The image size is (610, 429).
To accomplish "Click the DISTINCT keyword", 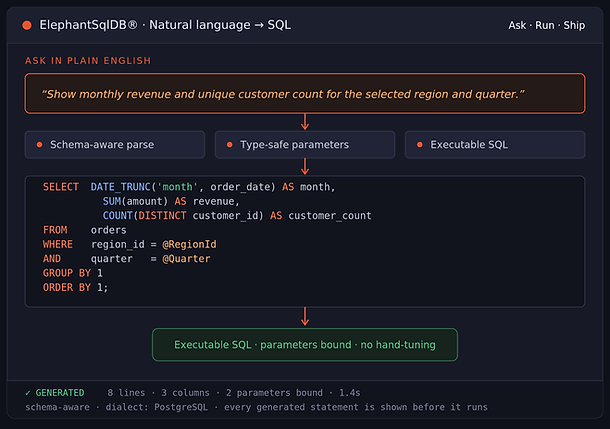I will 162,216.
